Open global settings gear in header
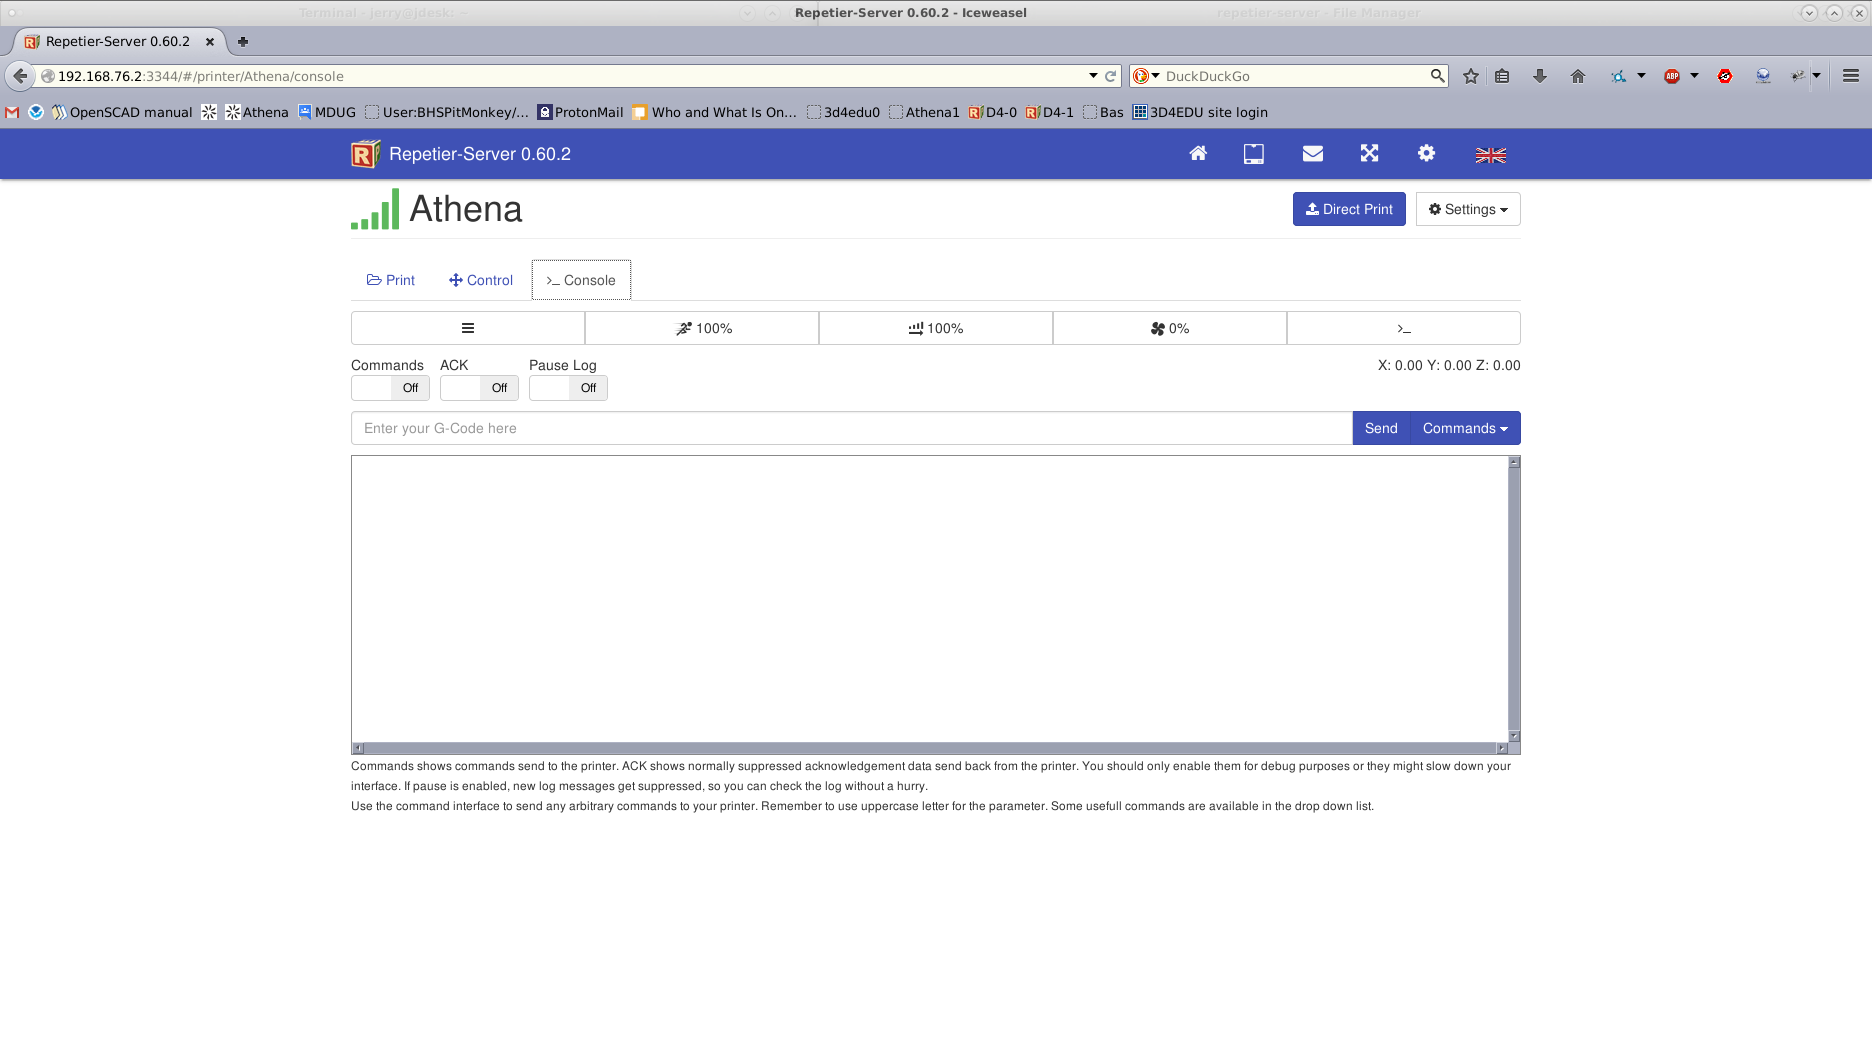Screen dimensions: 1872x1047 coord(1426,154)
